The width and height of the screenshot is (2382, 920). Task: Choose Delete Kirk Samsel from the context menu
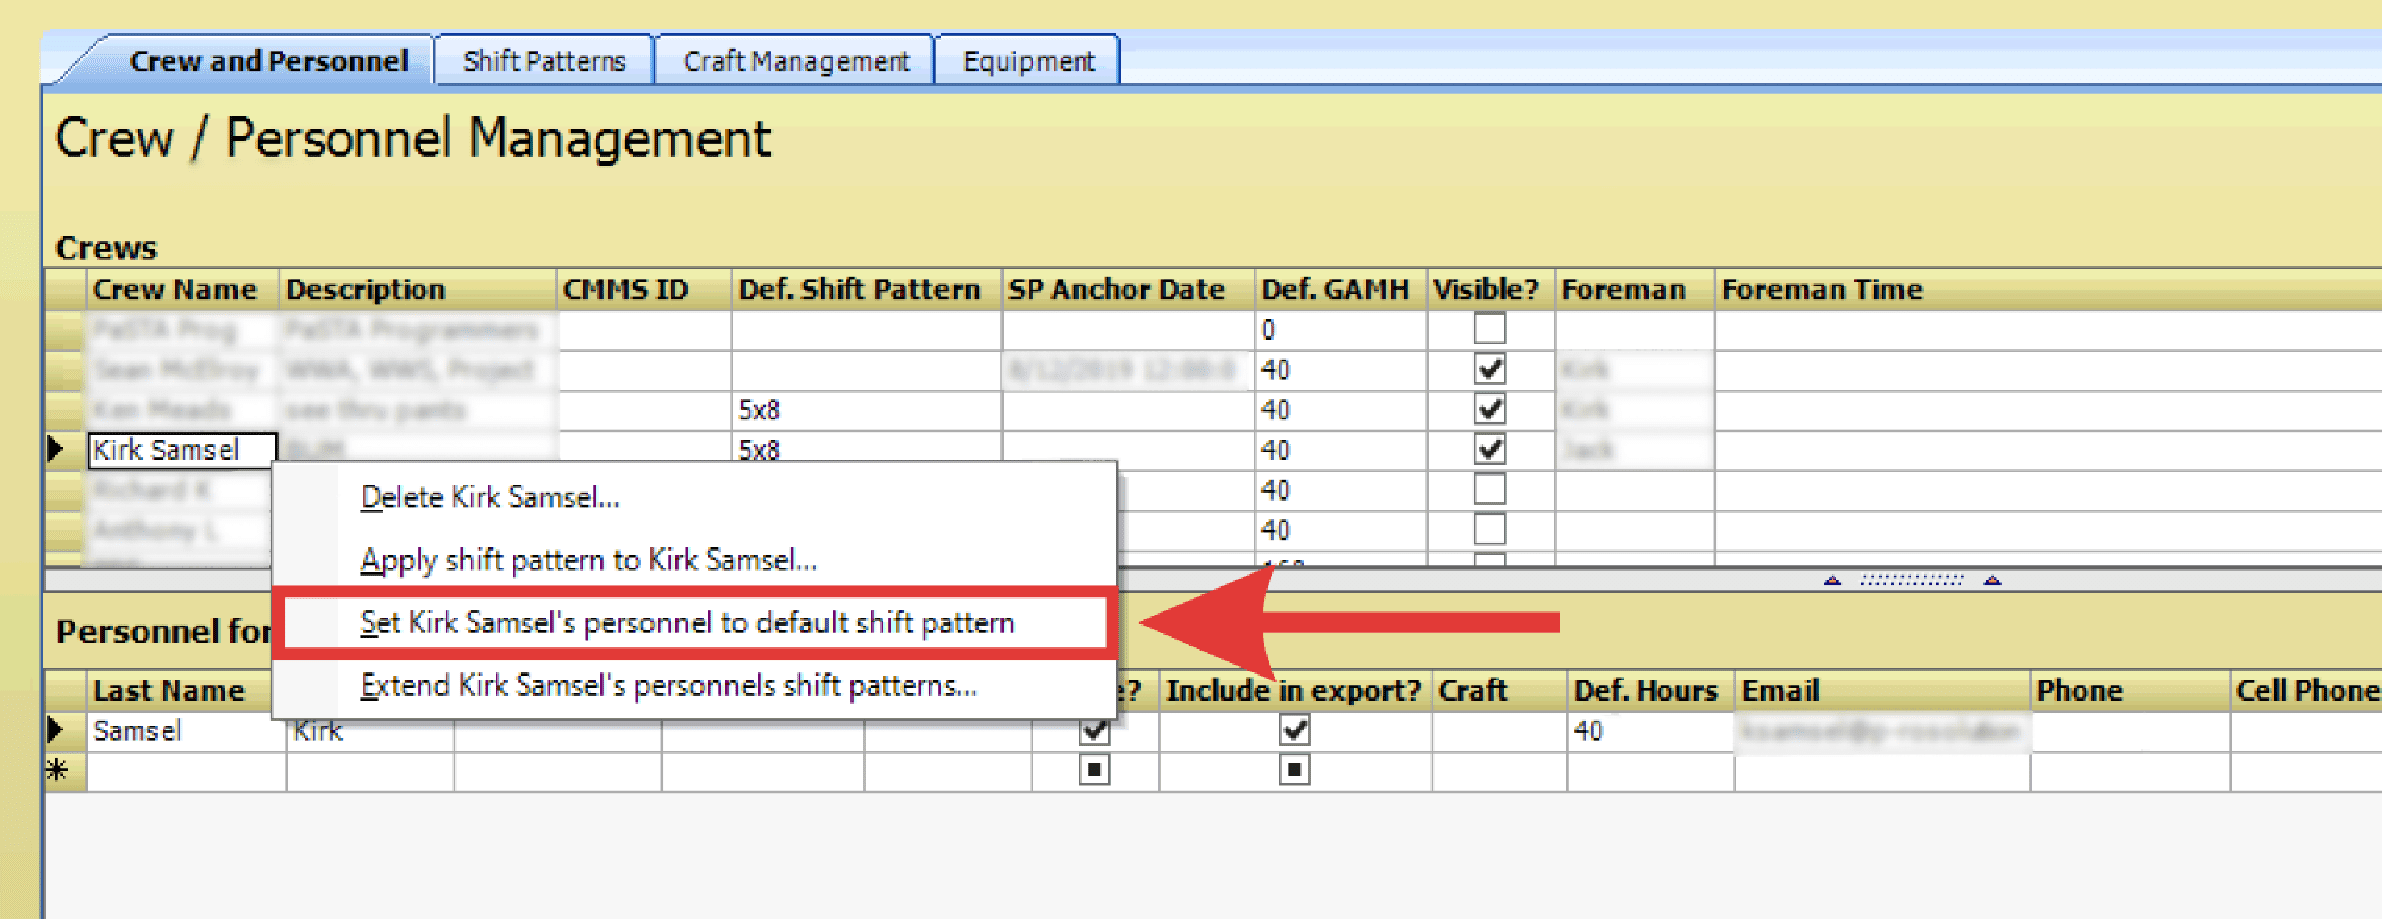[x=490, y=498]
